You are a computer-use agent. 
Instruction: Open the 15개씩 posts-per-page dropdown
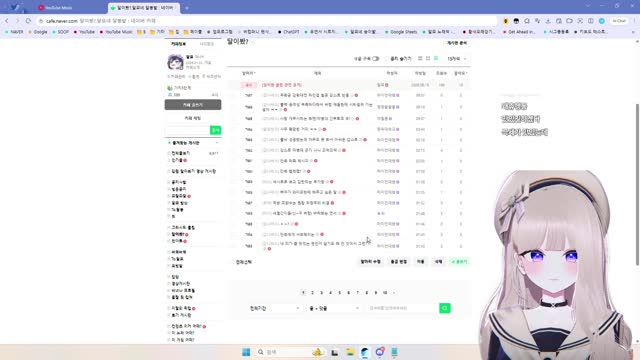457,59
